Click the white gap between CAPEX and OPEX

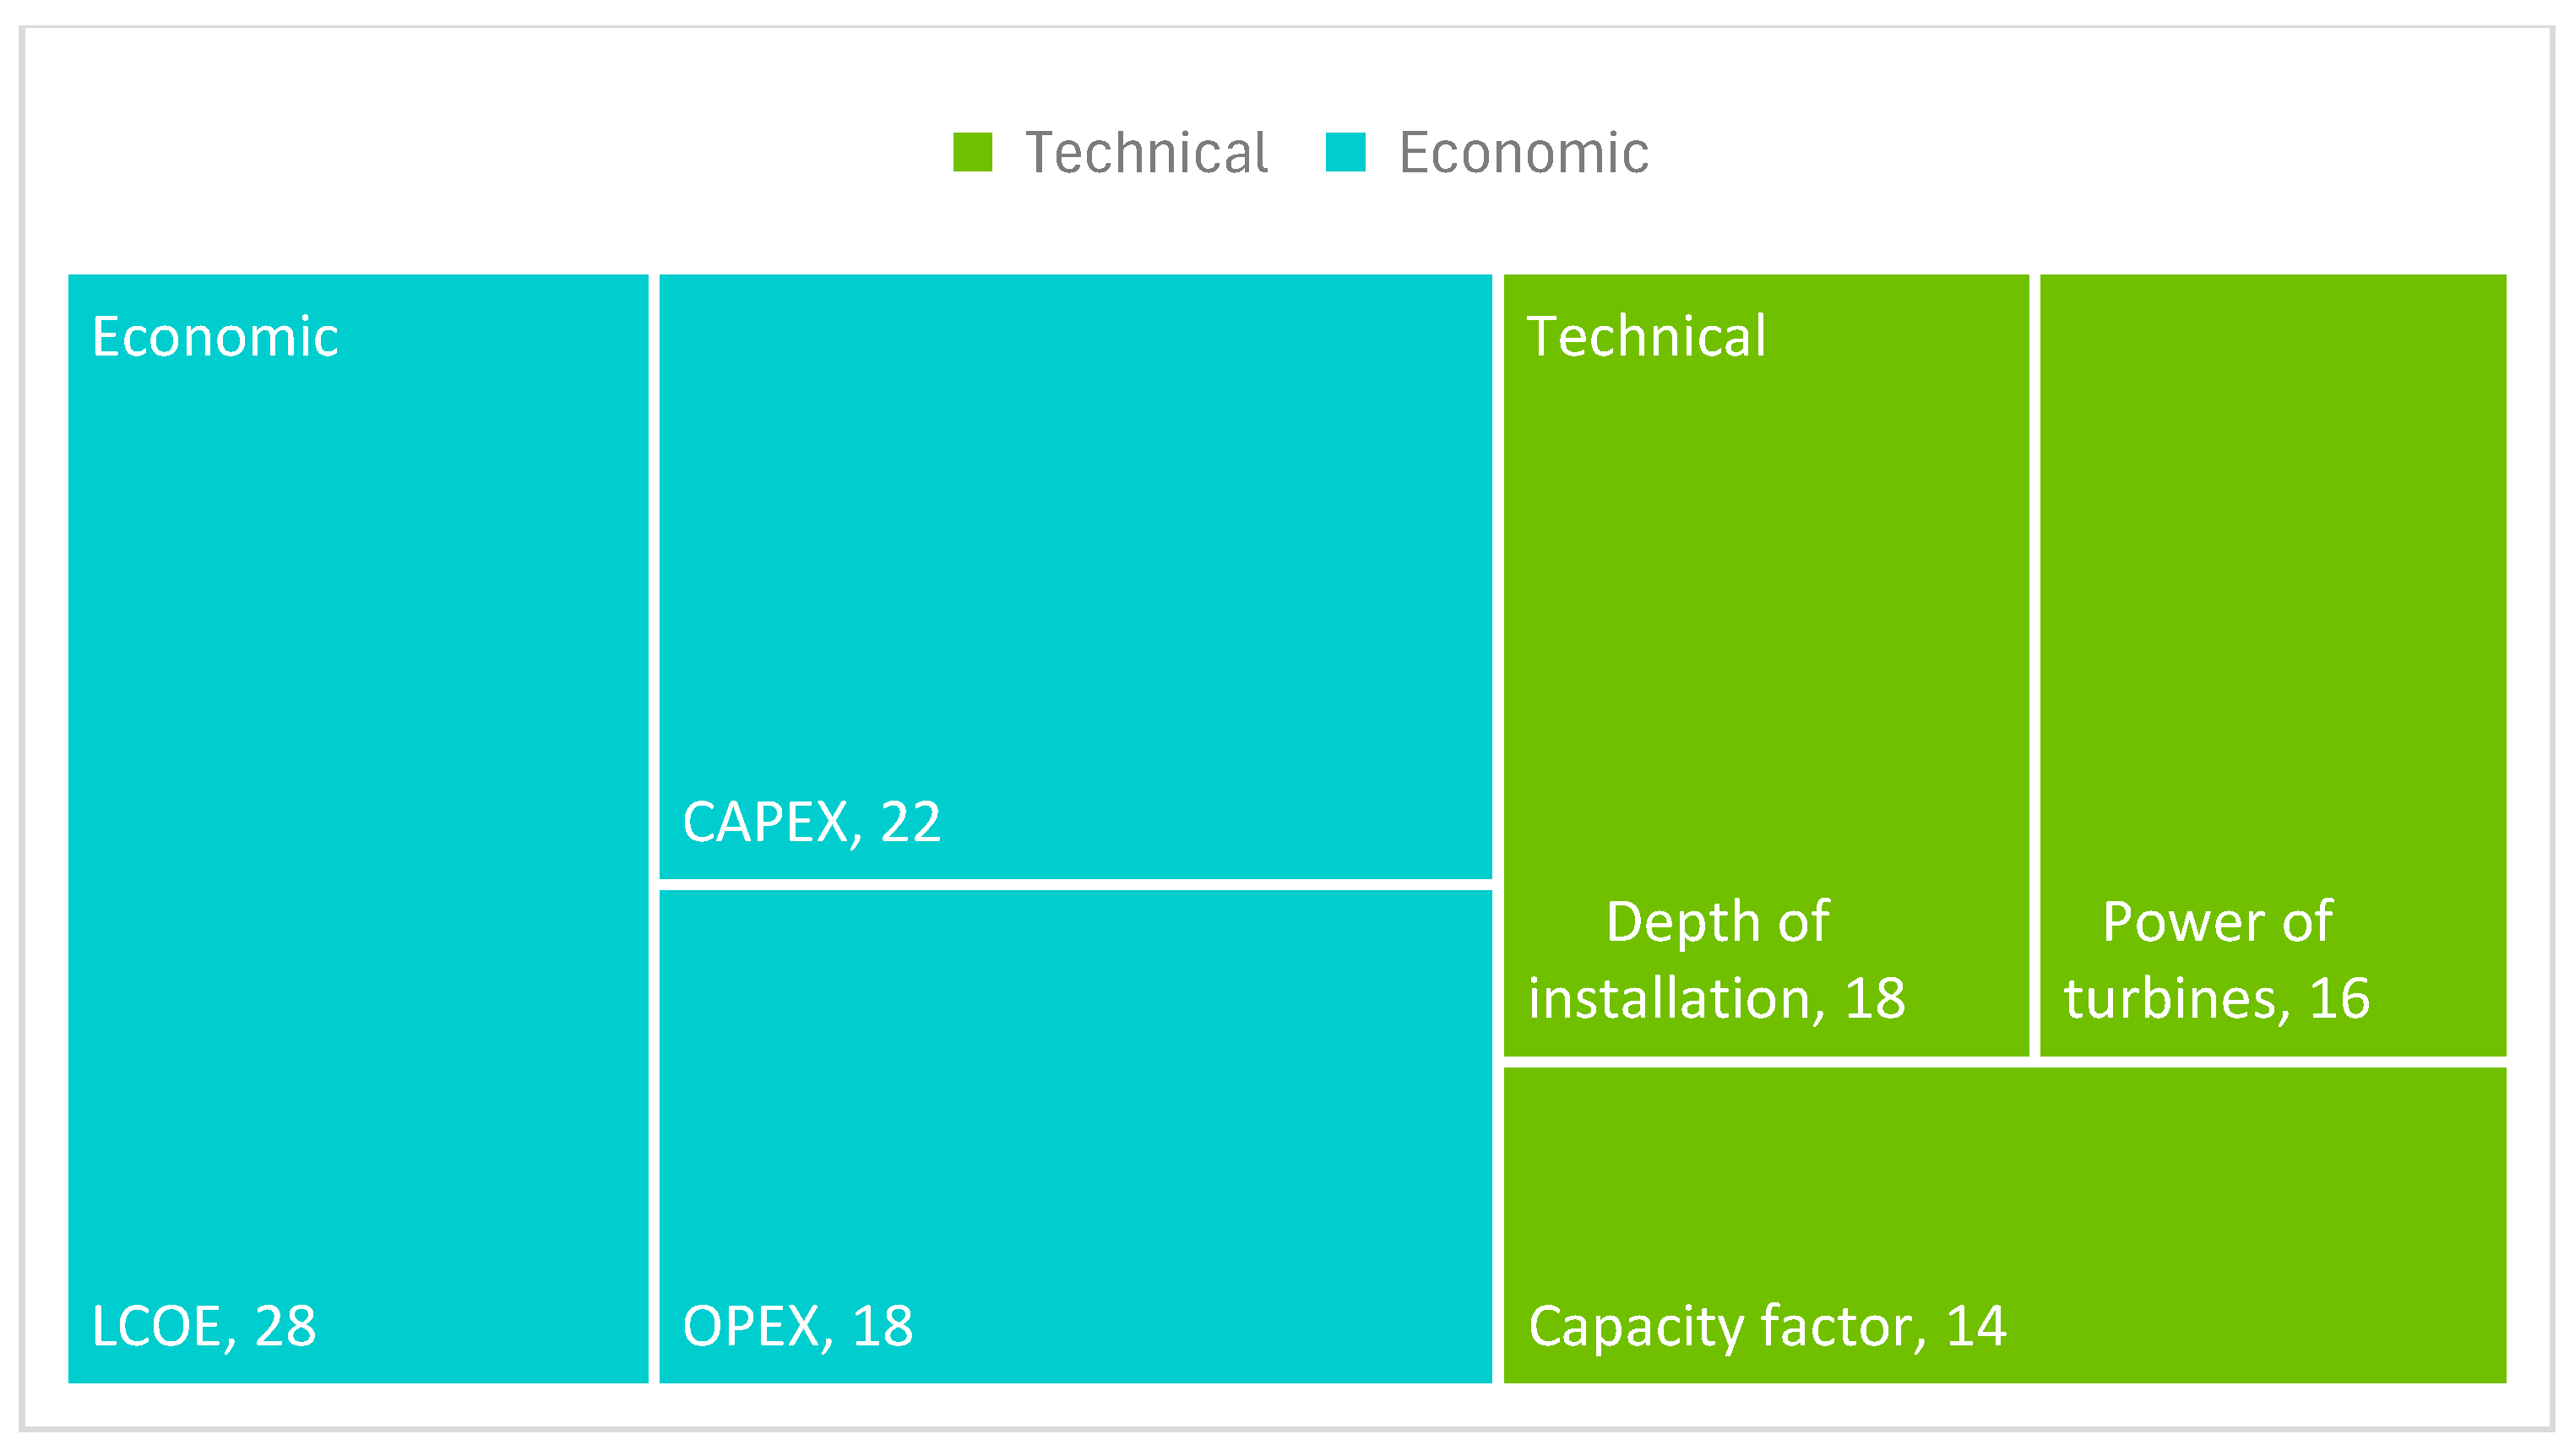[x=1075, y=885]
